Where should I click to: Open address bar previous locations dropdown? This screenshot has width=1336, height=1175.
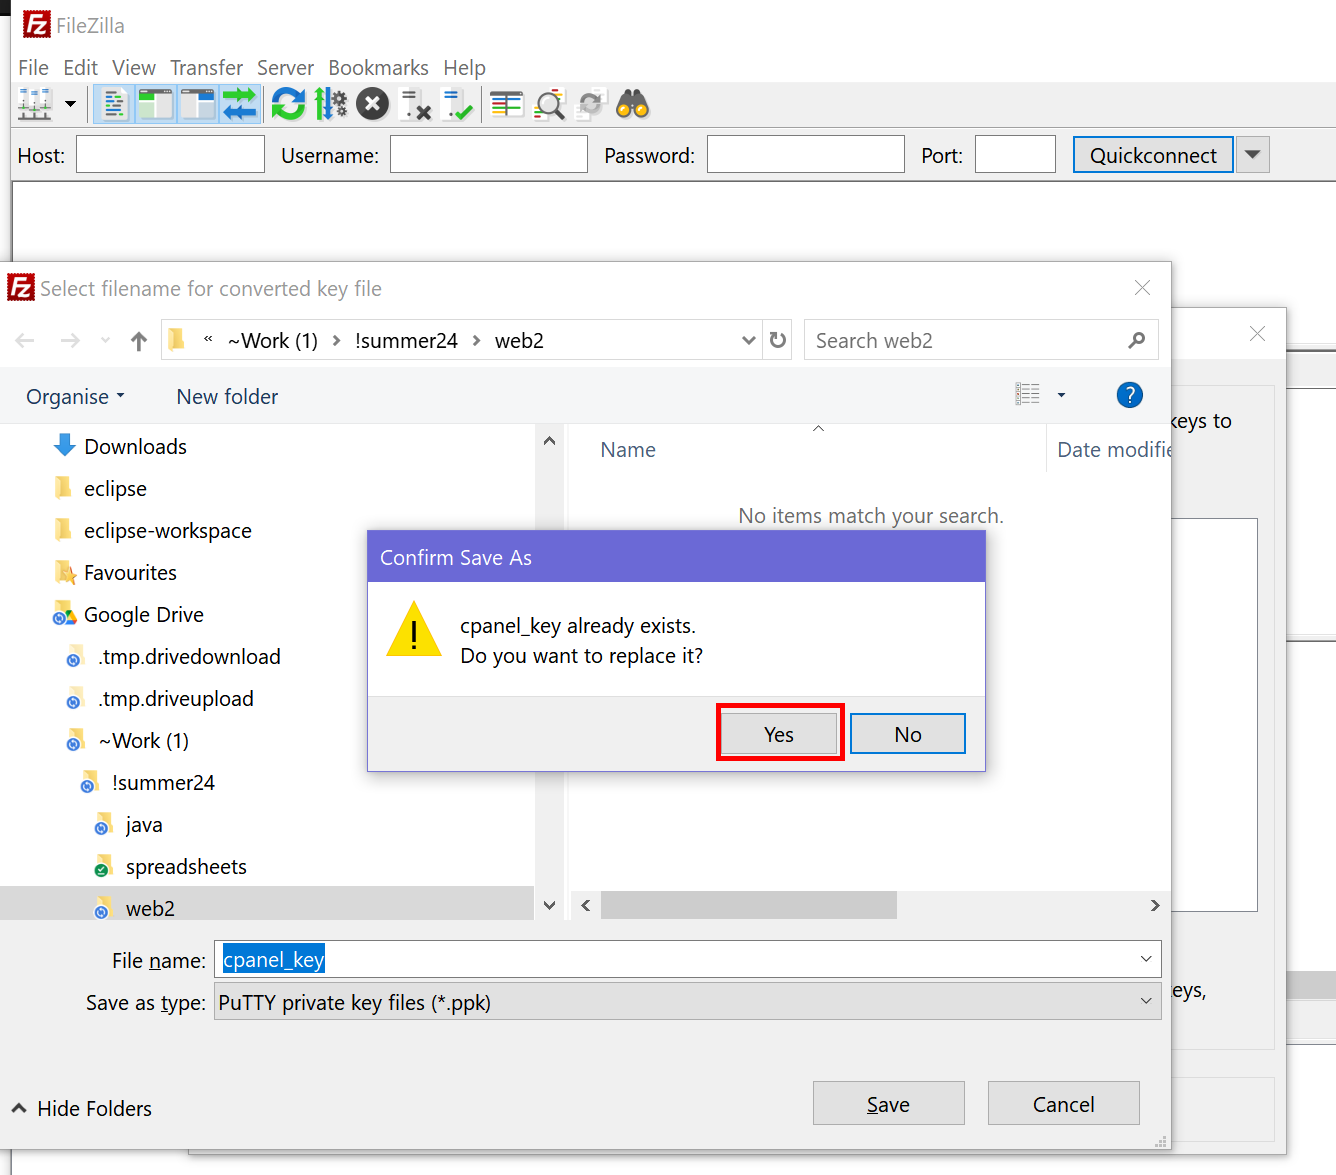tap(748, 340)
